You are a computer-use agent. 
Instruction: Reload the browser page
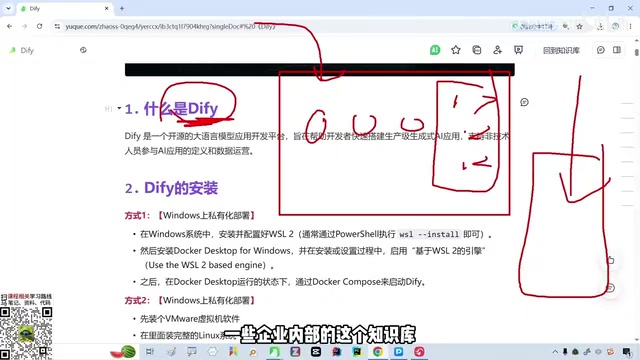[39, 26]
